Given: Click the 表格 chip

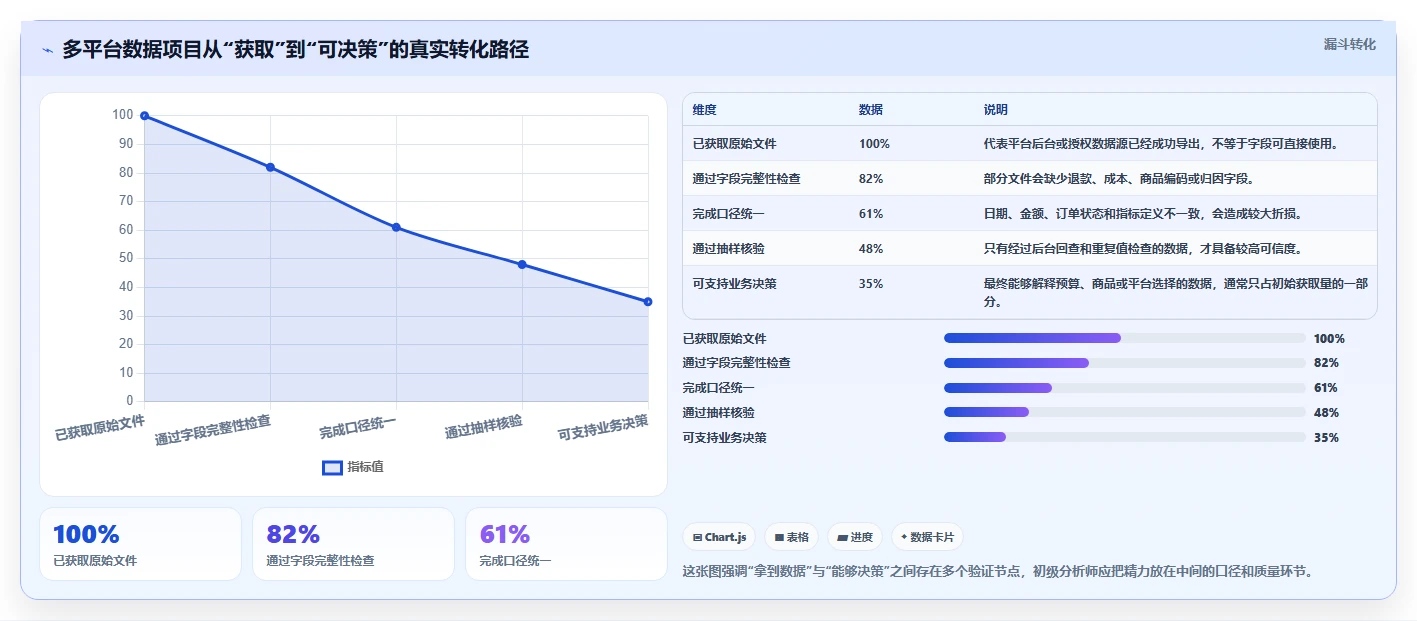Looking at the screenshot, I should [791, 537].
